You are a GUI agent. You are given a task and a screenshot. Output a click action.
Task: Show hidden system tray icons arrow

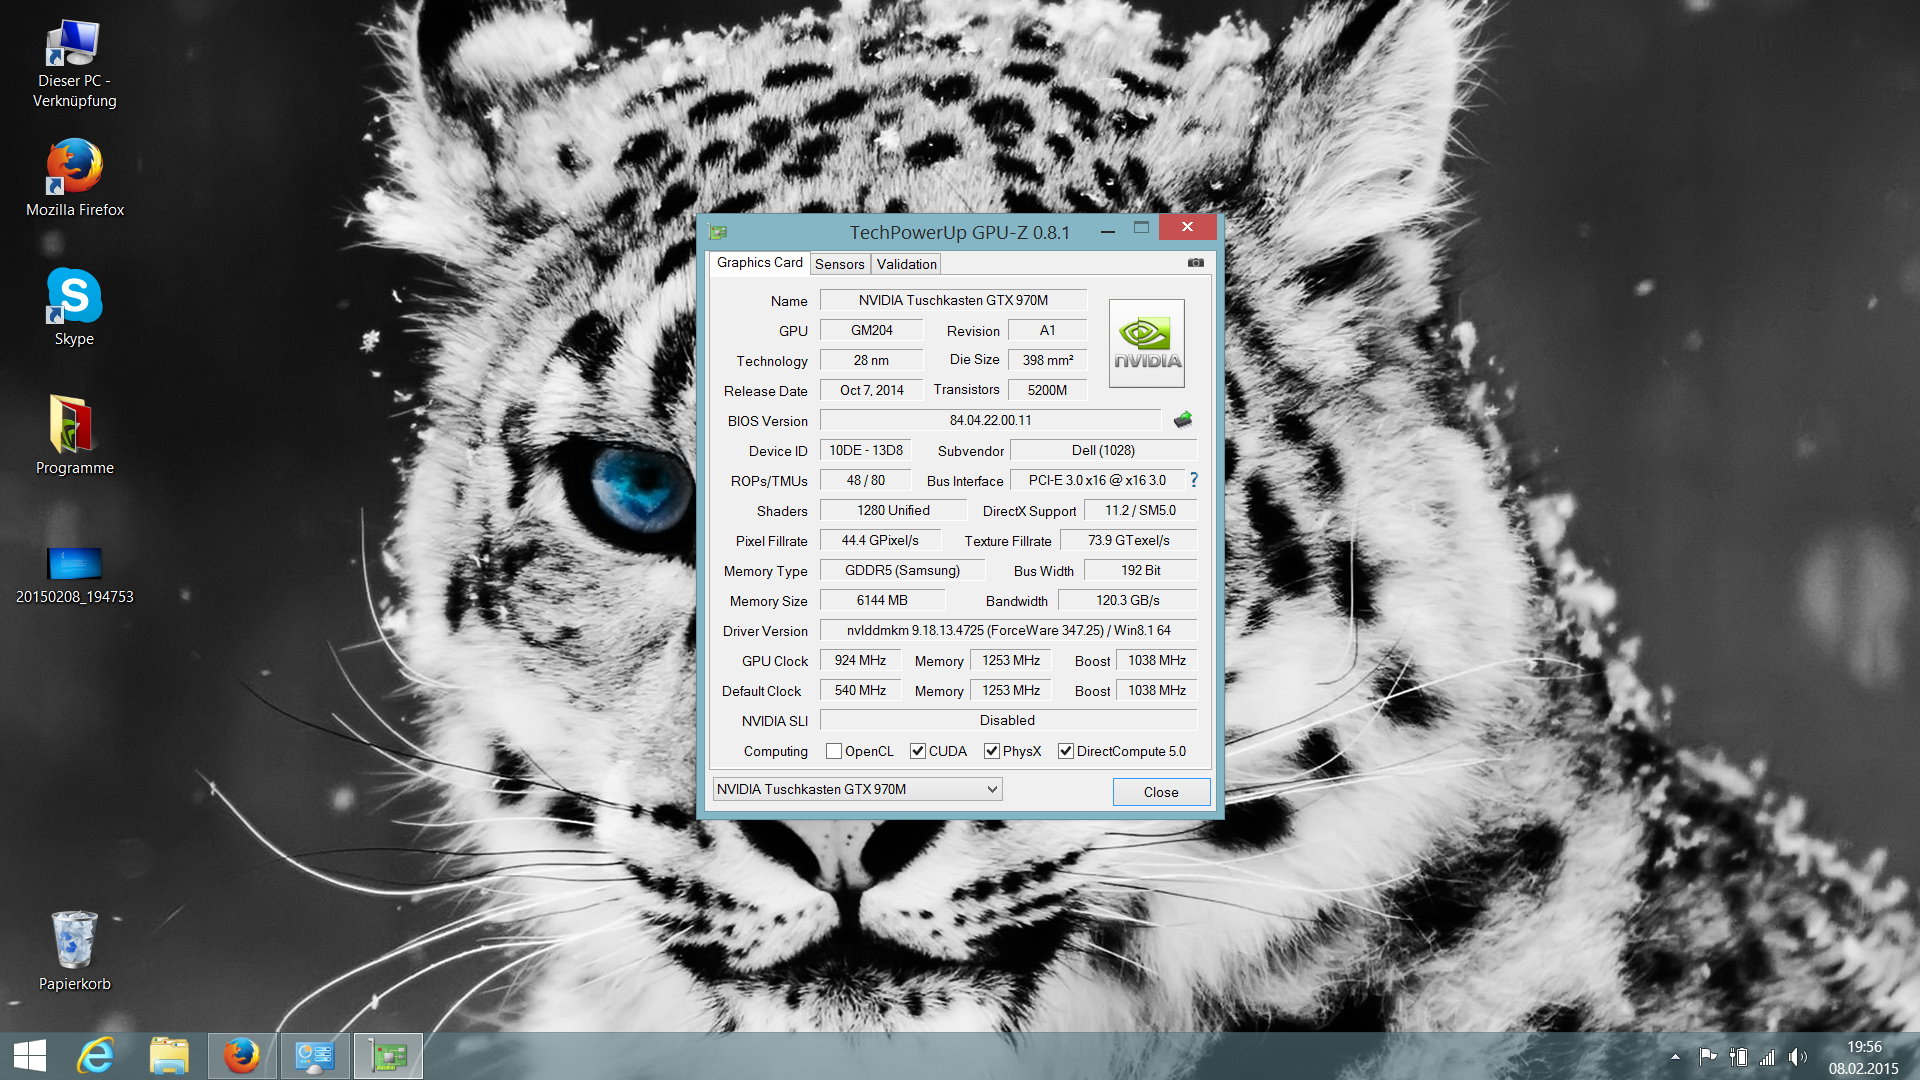point(1675,1057)
